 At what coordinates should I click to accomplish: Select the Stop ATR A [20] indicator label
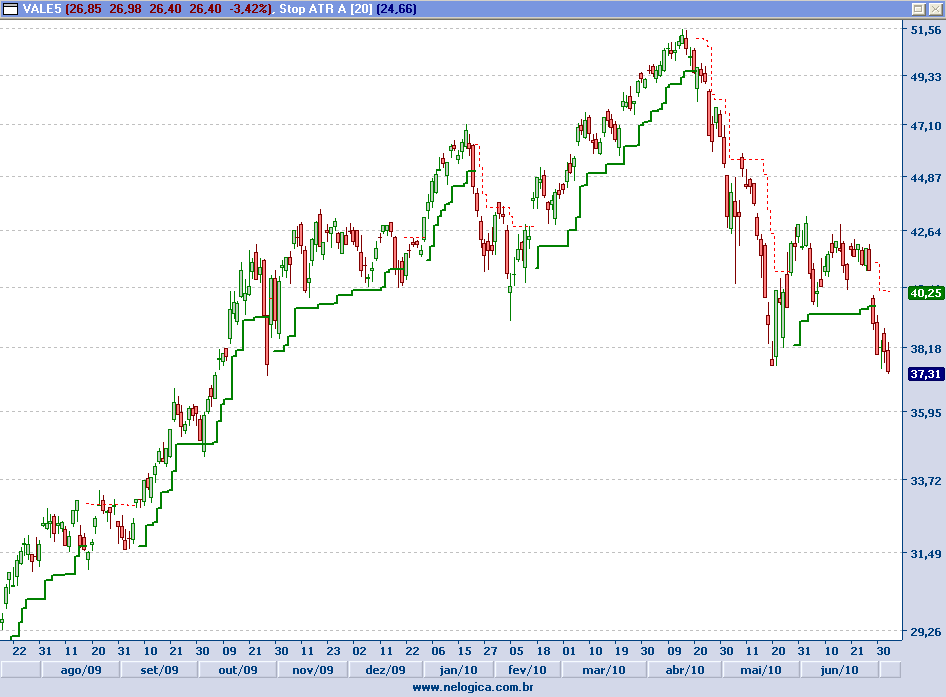point(326,9)
